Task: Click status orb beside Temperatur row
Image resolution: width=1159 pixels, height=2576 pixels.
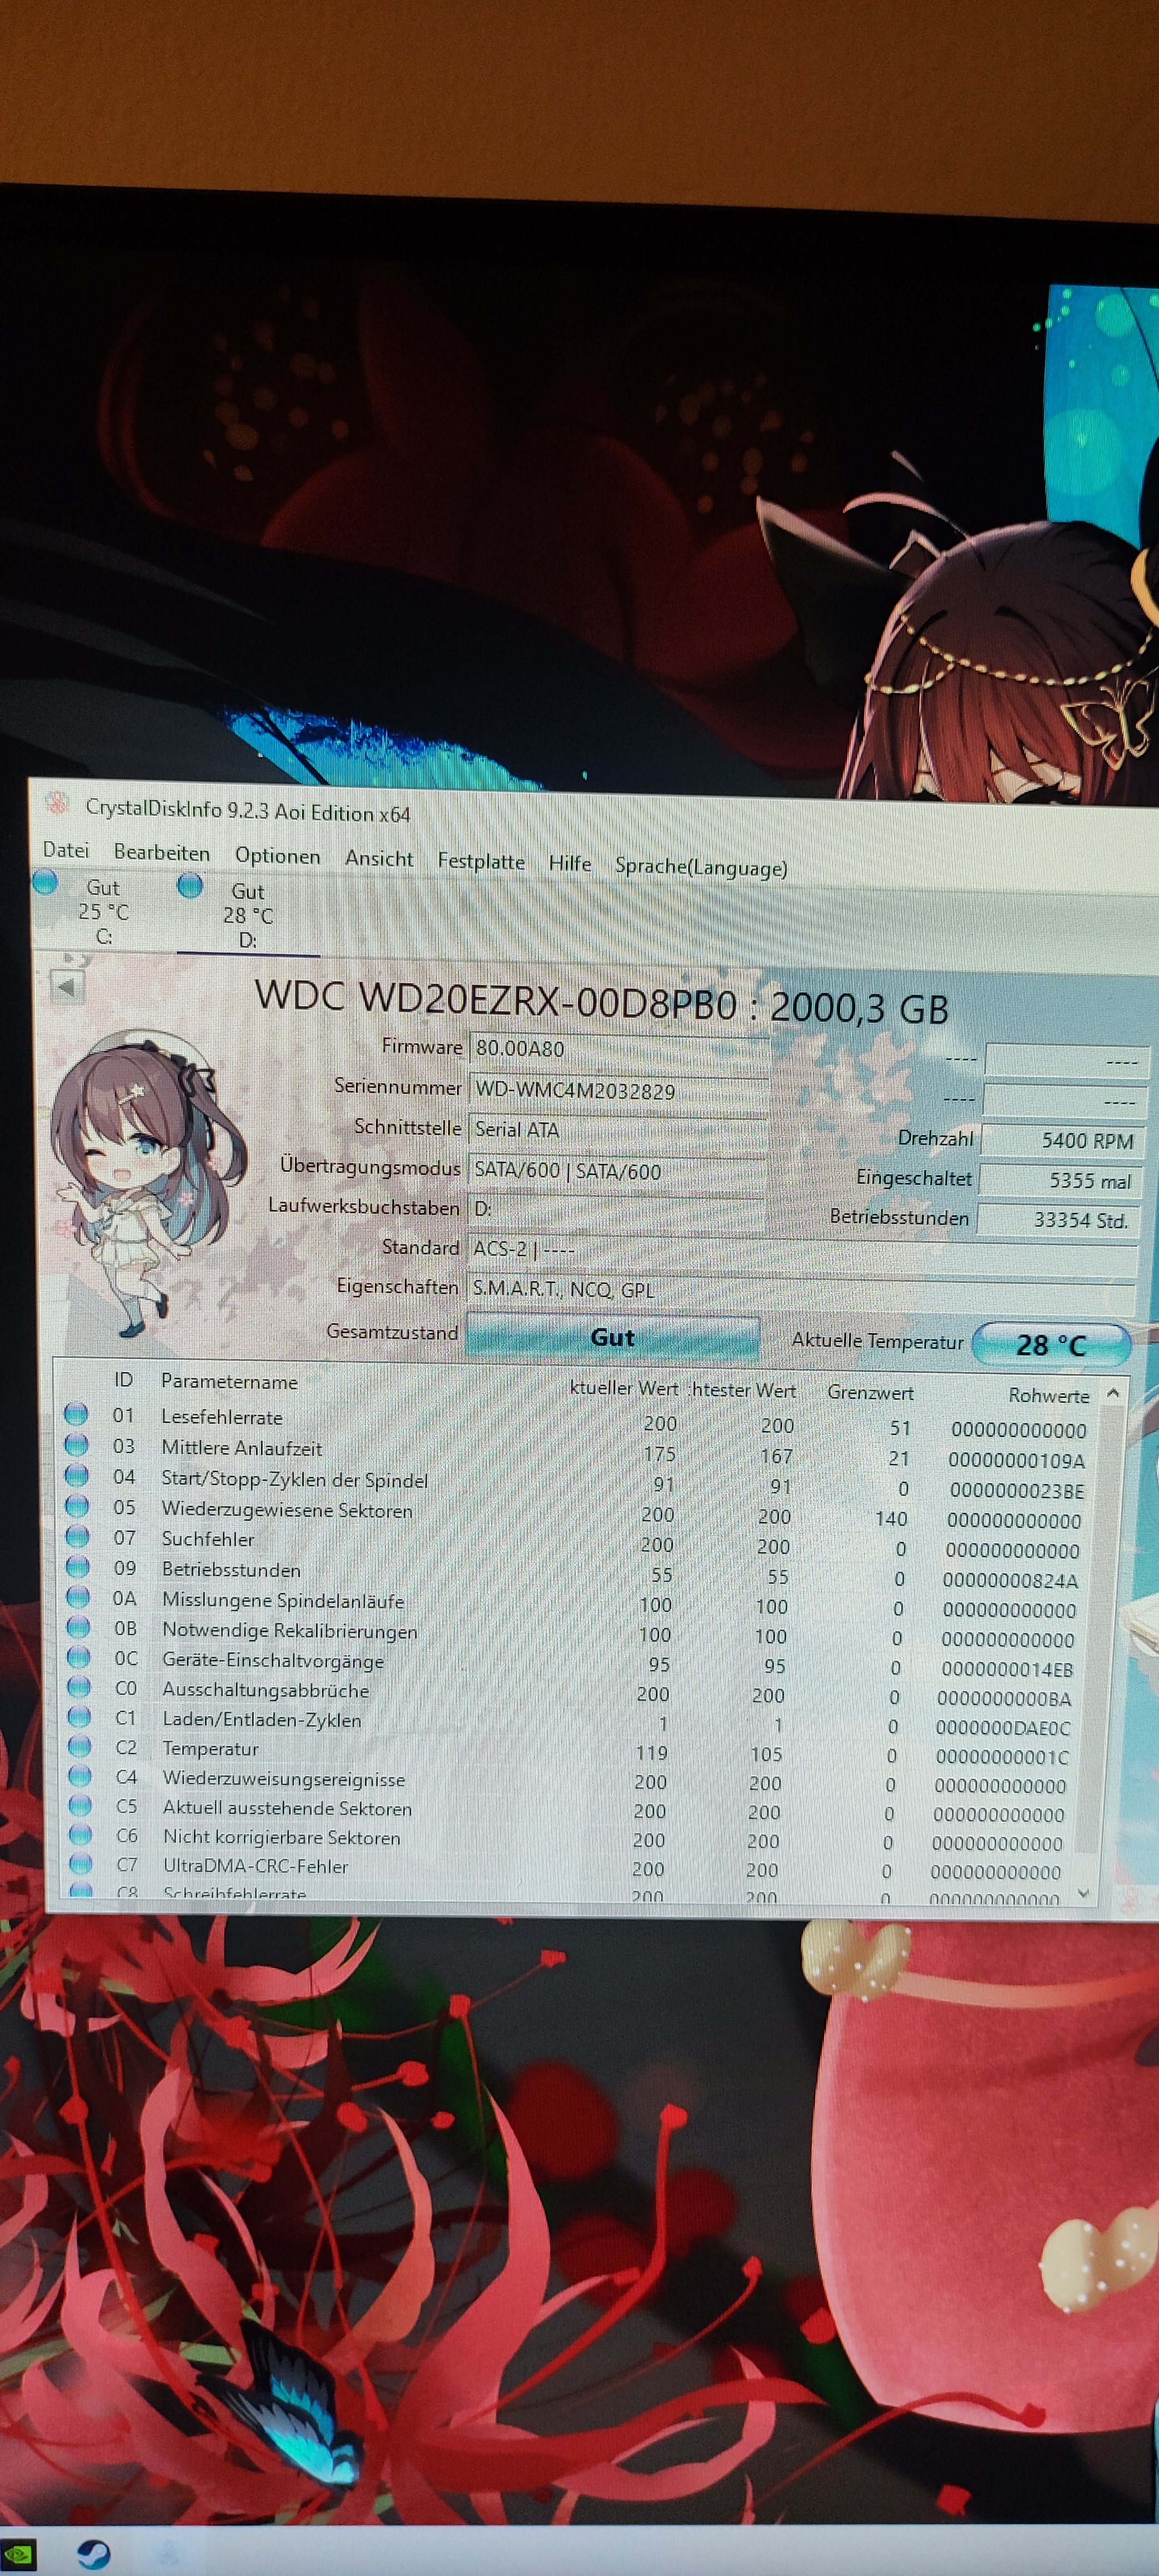Action: [79, 1747]
